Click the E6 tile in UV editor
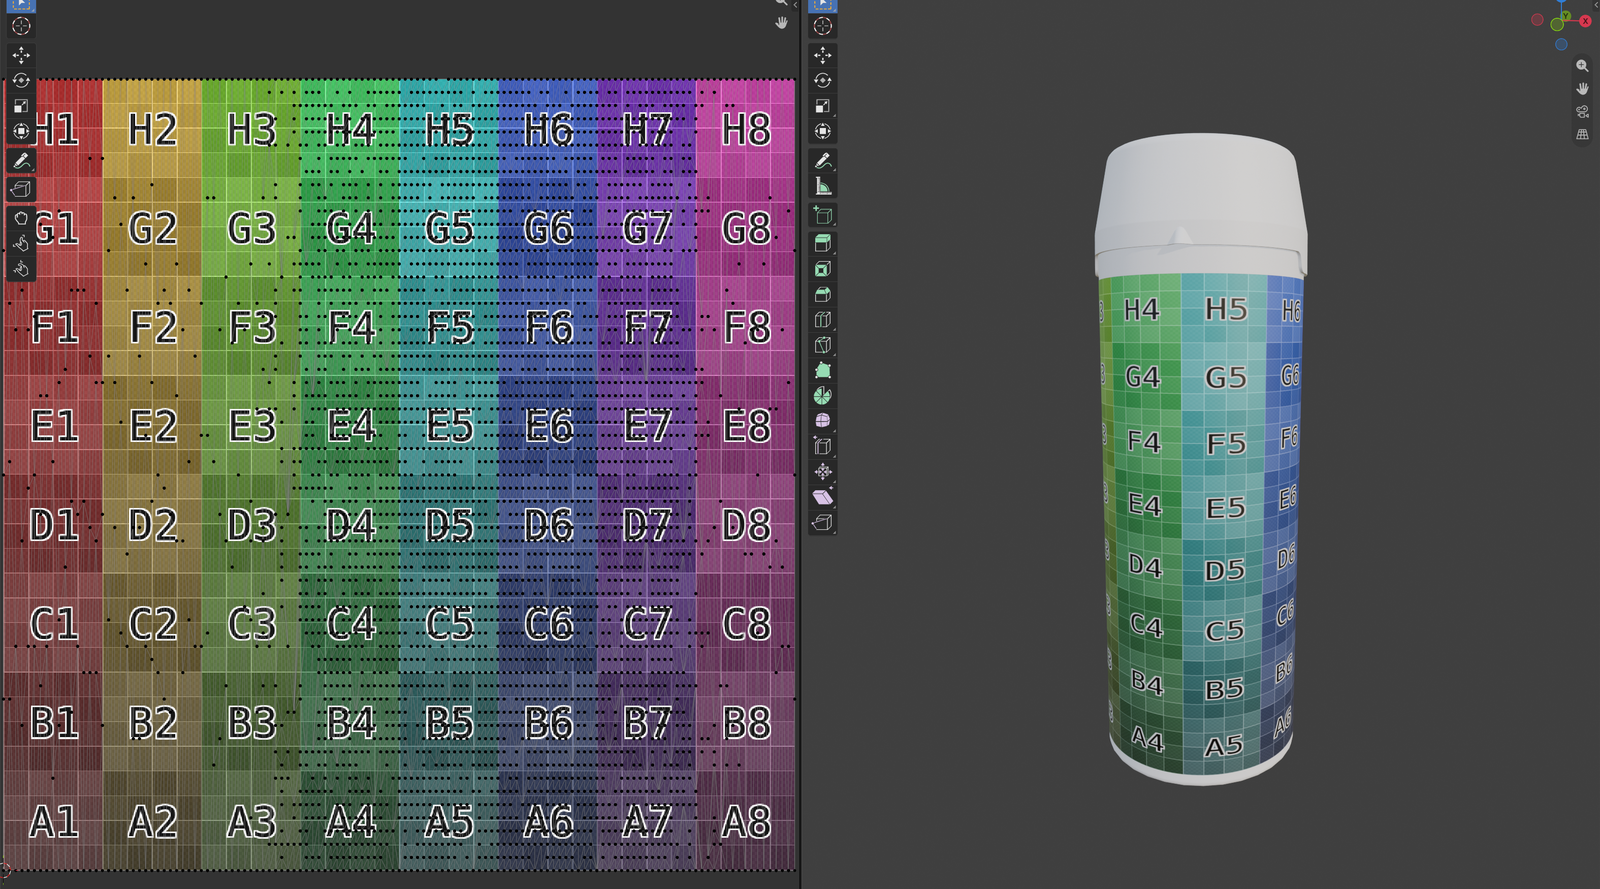This screenshot has width=1600, height=889. click(548, 427)
